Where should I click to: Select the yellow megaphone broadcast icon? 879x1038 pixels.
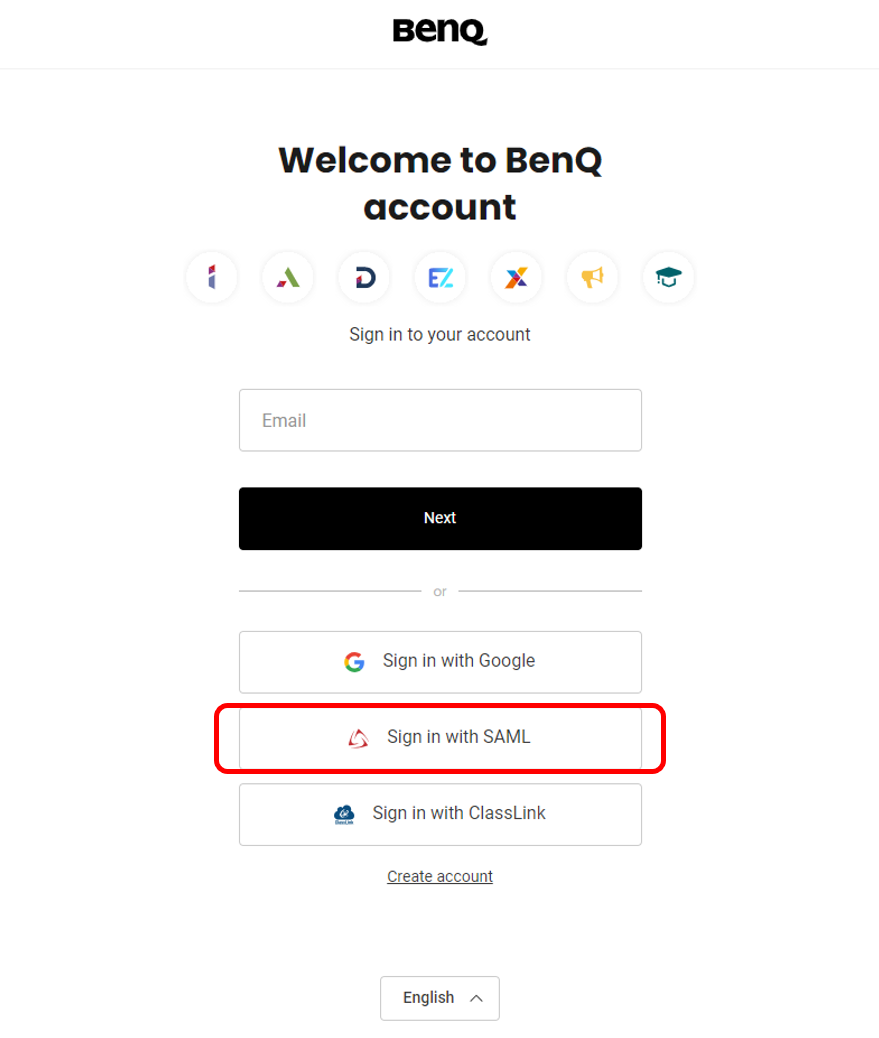(x=592, y=277)
